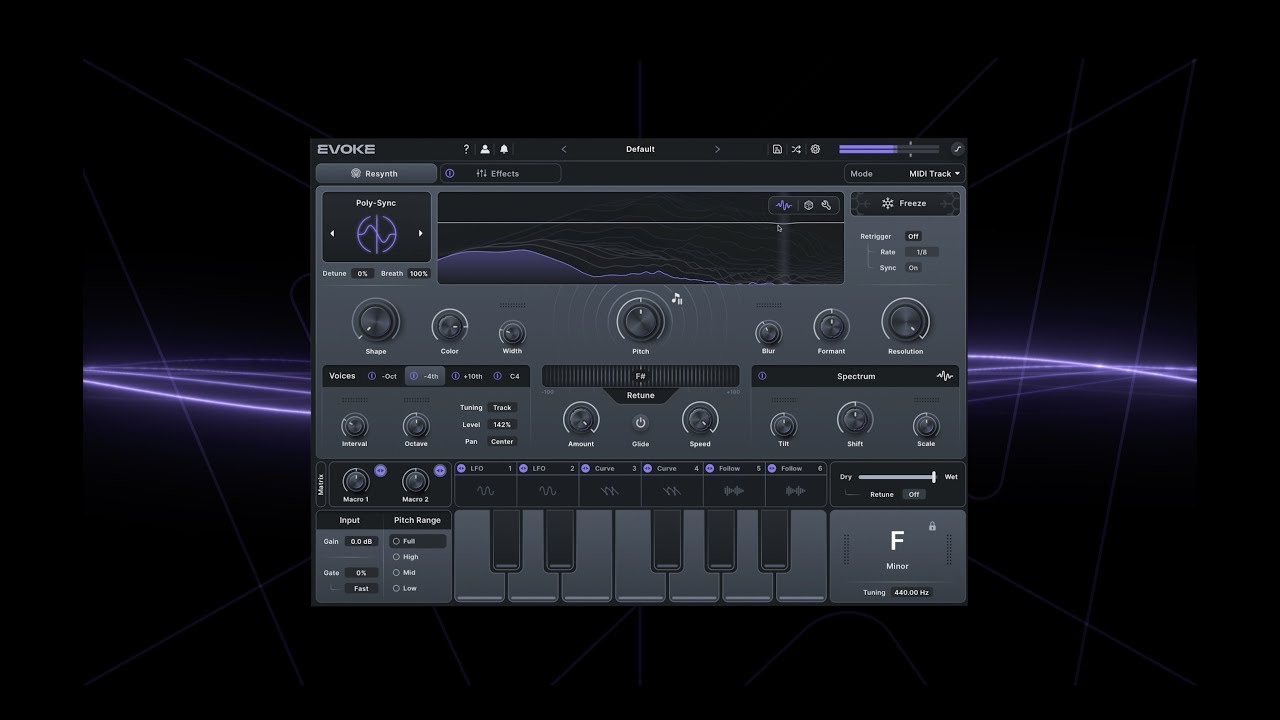Go to the previous preset arrow
The image size is (1280, 720).
click(564, 149)
